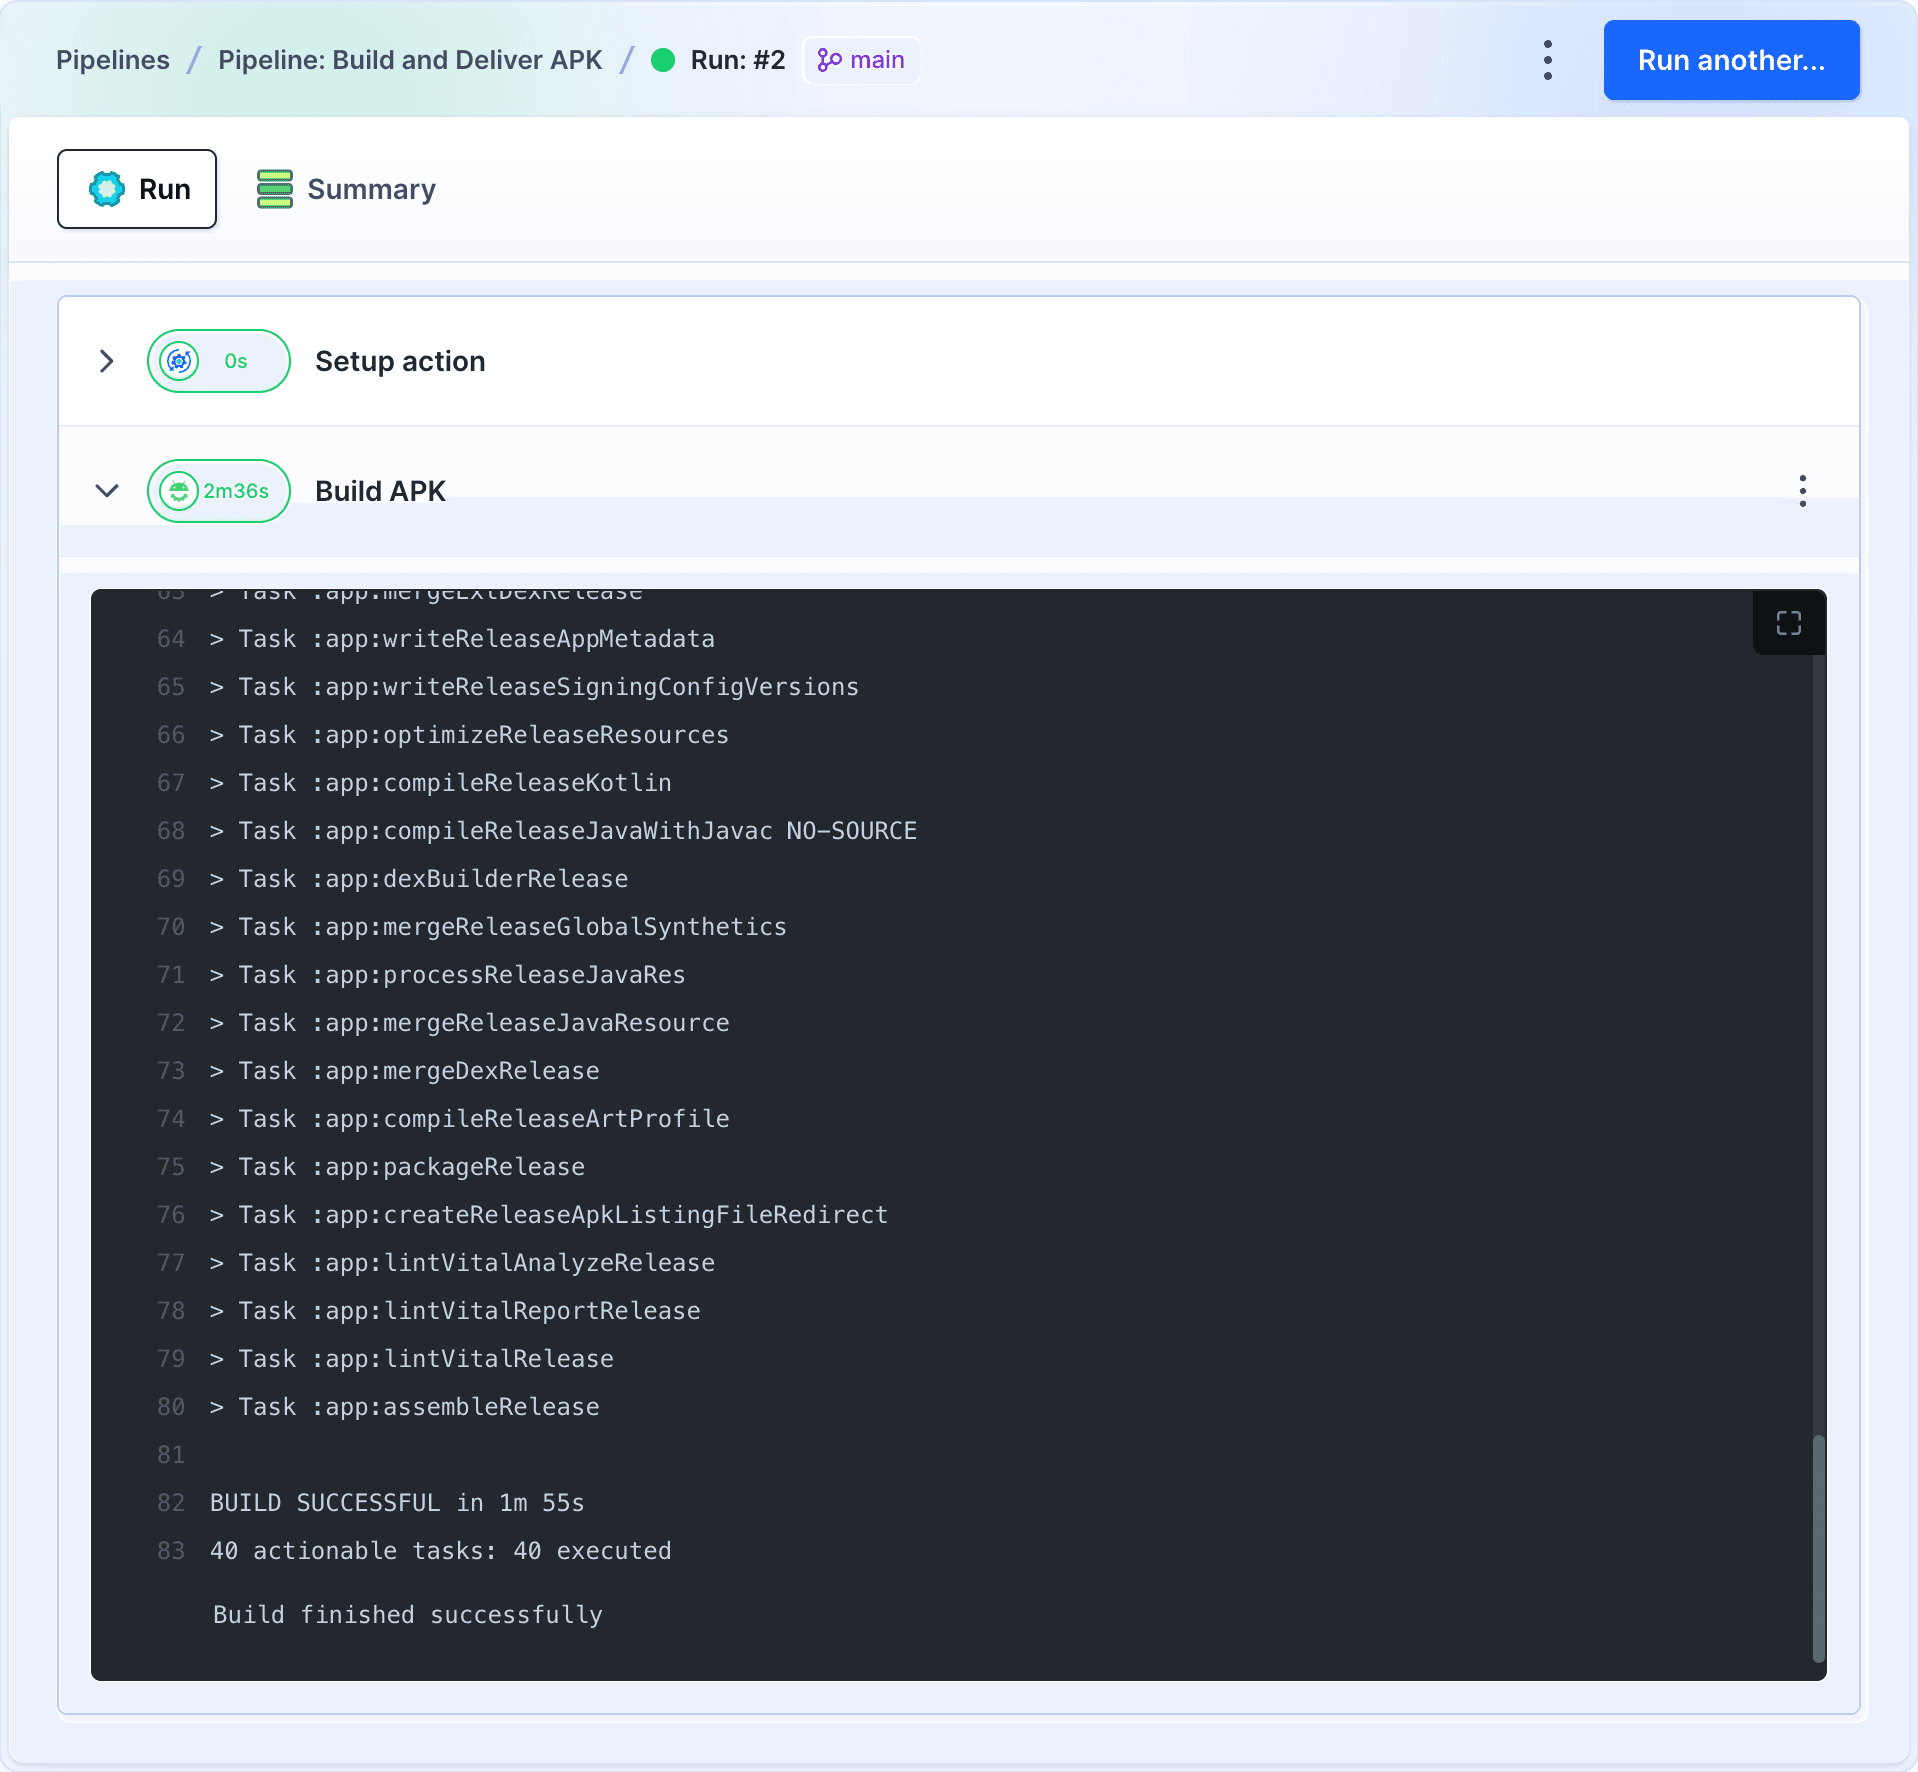Collapse the Build APK step
The height and width of the screenshot is (1772, 1918).
pos(107,491)
